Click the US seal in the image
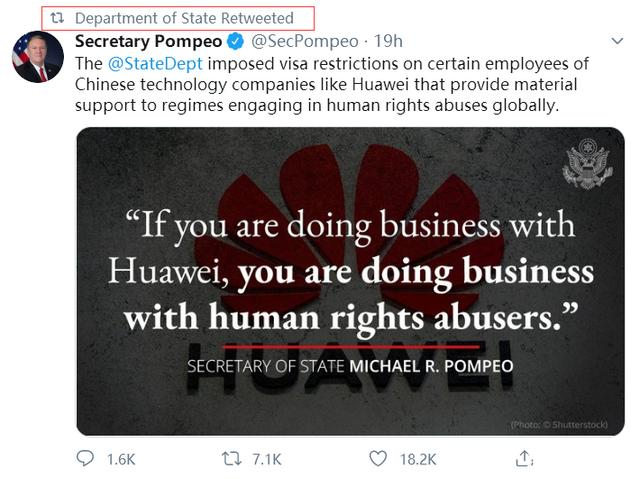The height and width of the screenshot is (479, 640). coord(587,164)
